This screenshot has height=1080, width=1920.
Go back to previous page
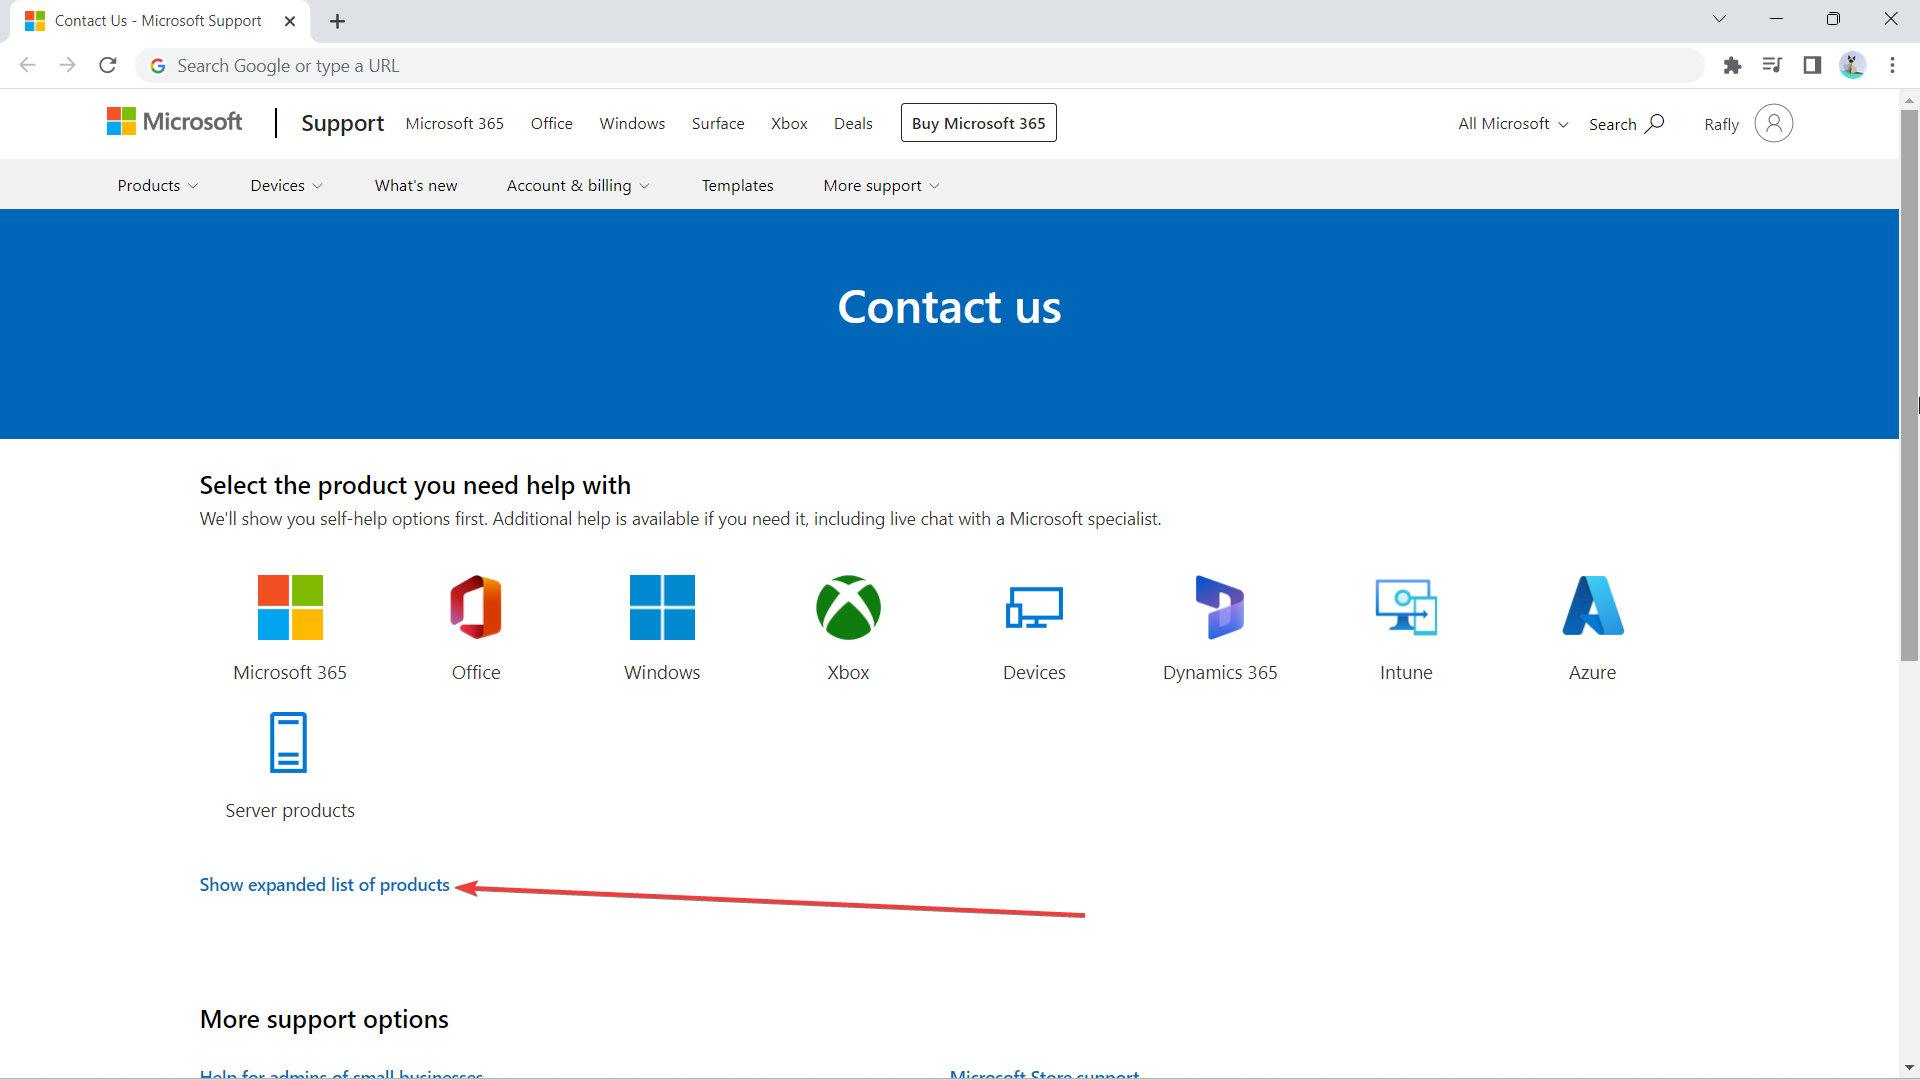(28, 66)
